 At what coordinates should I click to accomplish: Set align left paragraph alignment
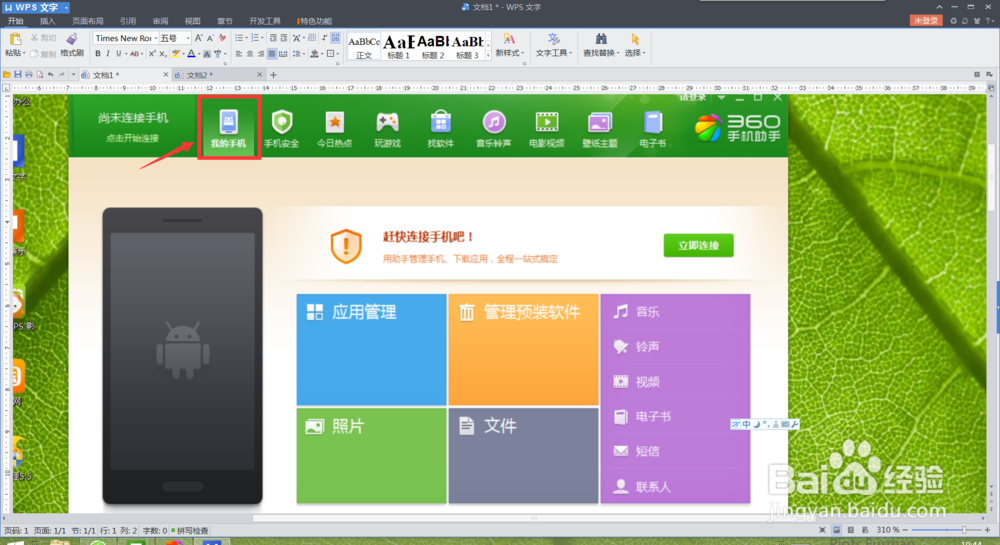coord(239,54)
